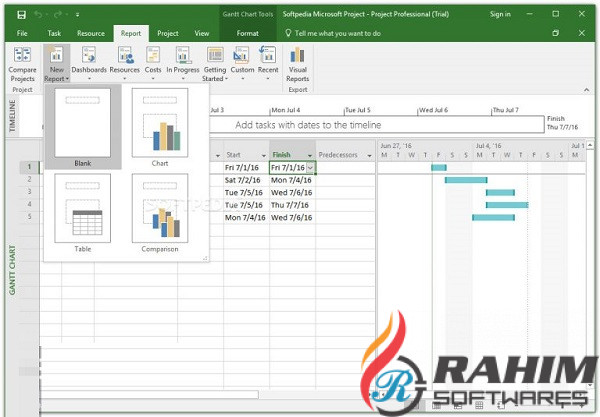600x417 pixels.
Task: Click the Undo arrow icon
Action: coord(38,15)
